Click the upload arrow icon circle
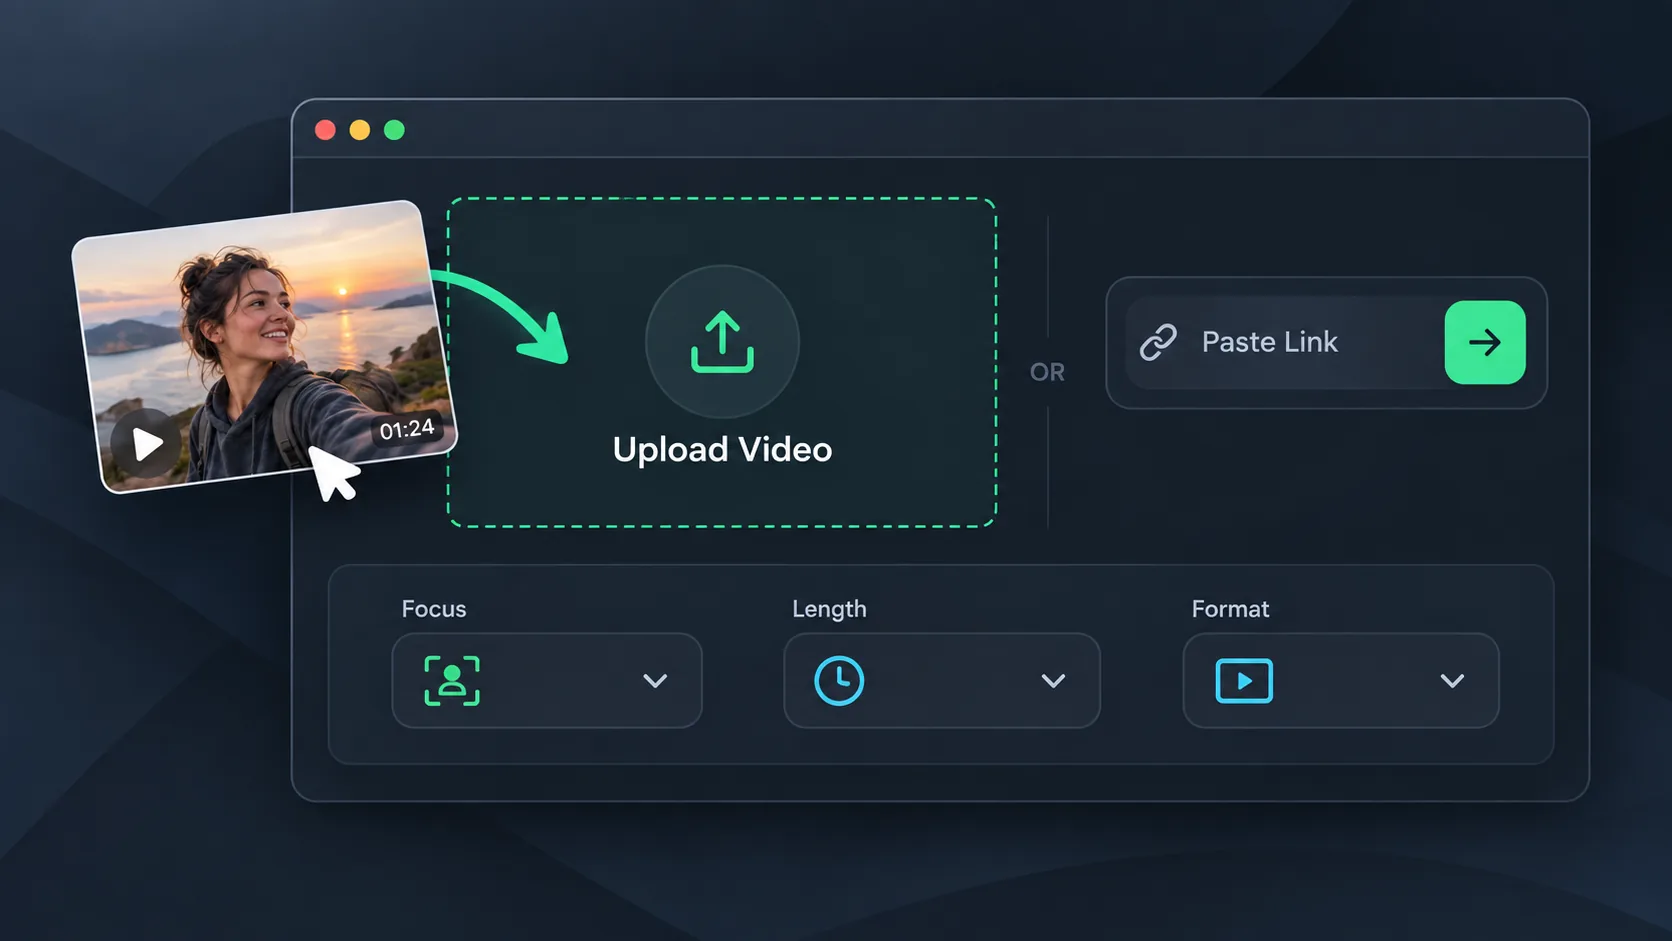The width and height of the screenshot is (1672, 941). (722, 341)
